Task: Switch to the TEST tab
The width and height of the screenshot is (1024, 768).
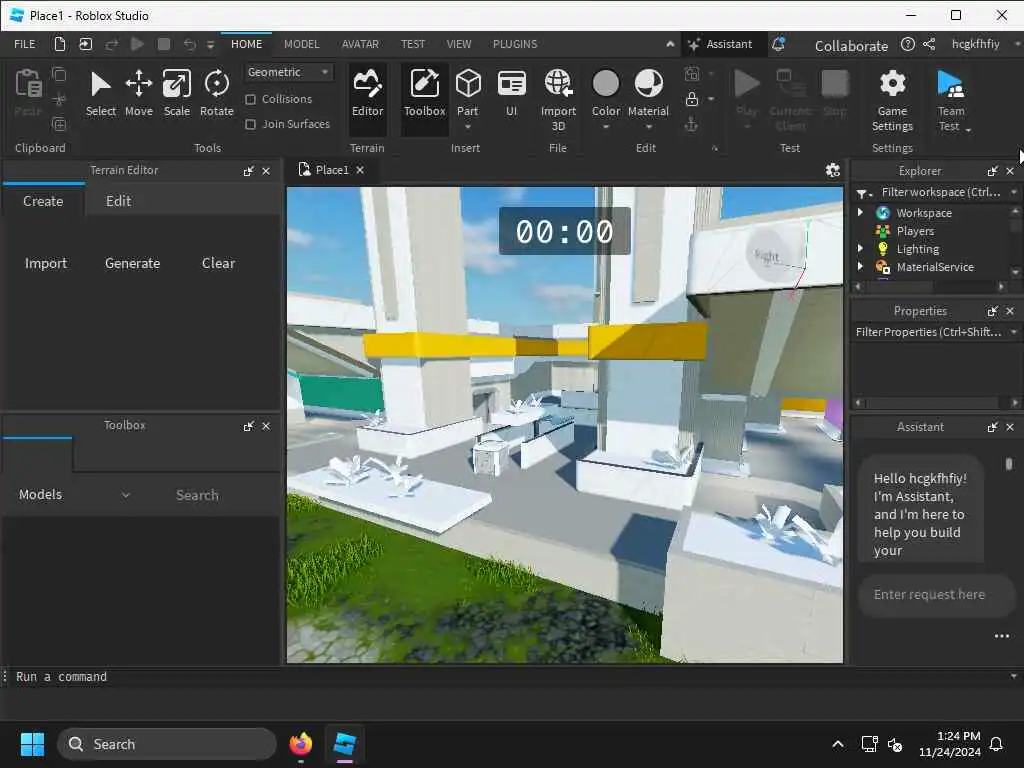Action: pyautogui.click(x=413, y=44)
